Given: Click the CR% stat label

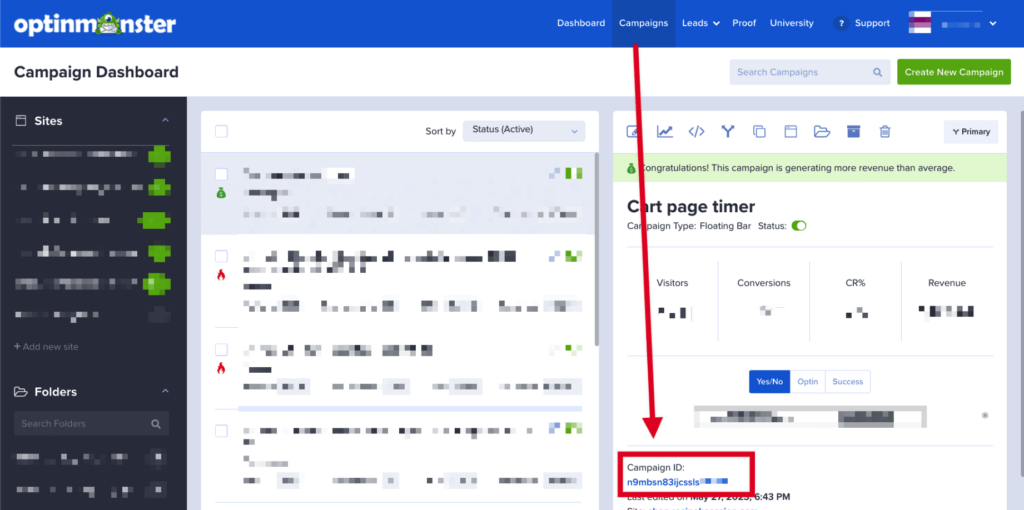Looking at the screenshot, I should tap(855, 283).
